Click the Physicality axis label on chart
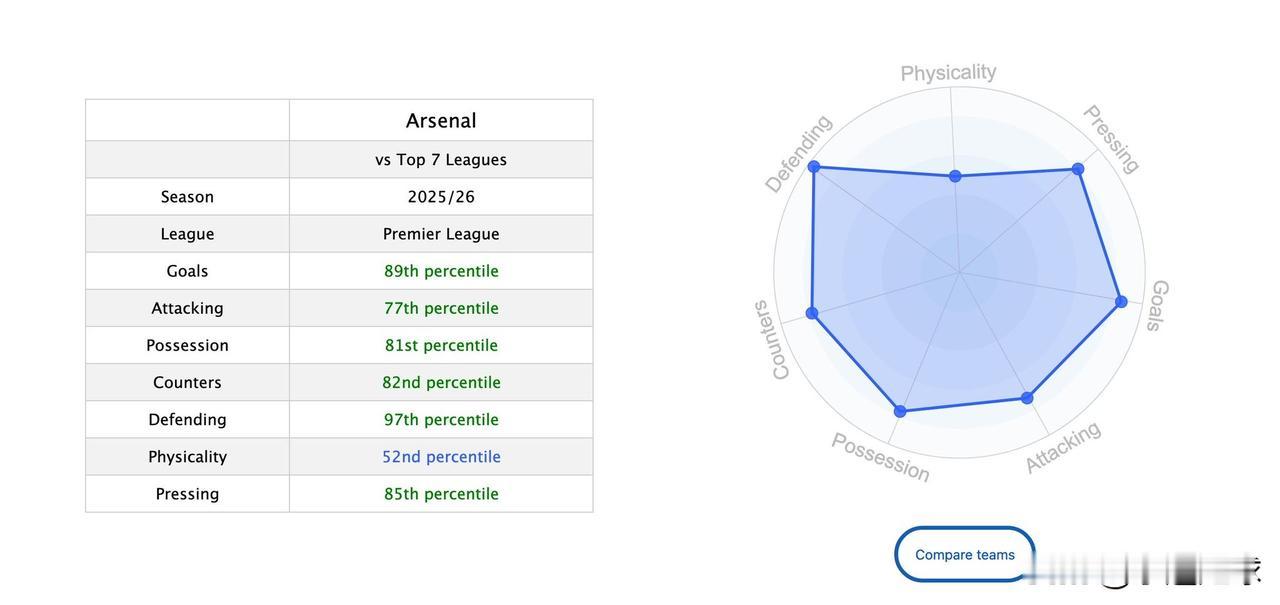The width and height of the screenshot is (1280, 605). (x=948, y=73)
